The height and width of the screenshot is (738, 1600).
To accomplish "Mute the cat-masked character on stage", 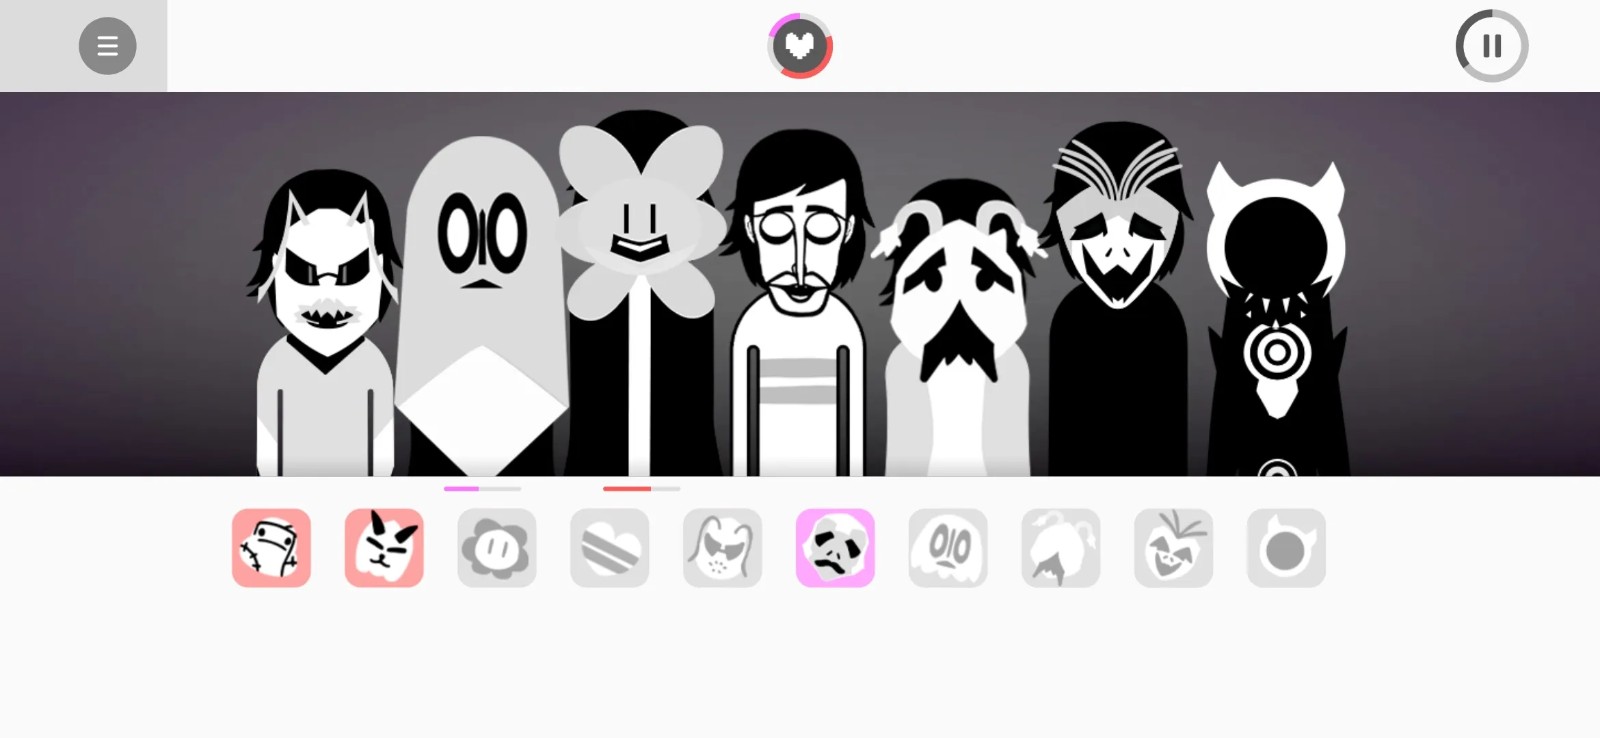I will [x=323, y=330].
